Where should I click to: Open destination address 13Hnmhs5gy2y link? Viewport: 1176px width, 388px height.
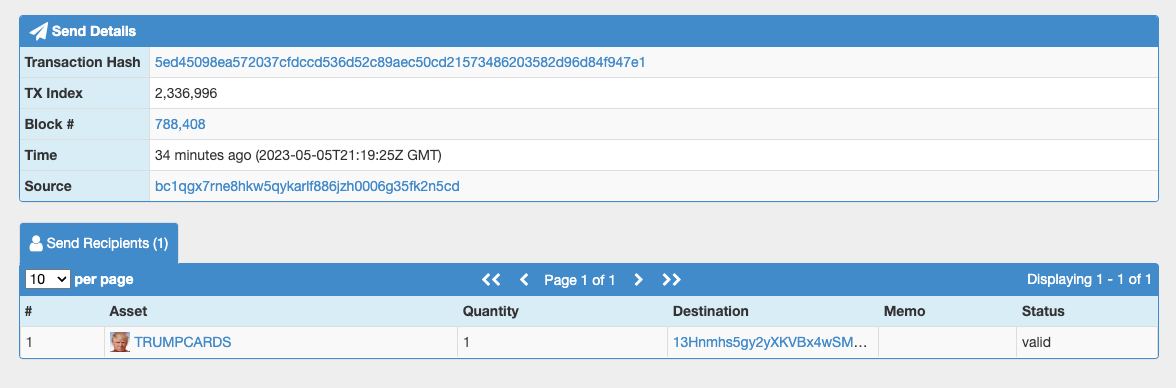point(770,342)
